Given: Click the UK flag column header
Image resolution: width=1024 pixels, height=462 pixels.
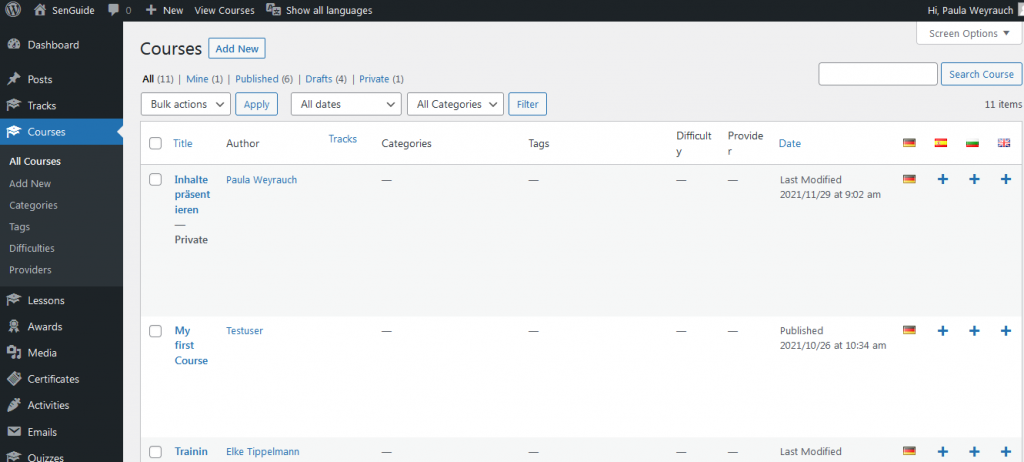Looking at the screenshot, I should [x=1004, y=143].
